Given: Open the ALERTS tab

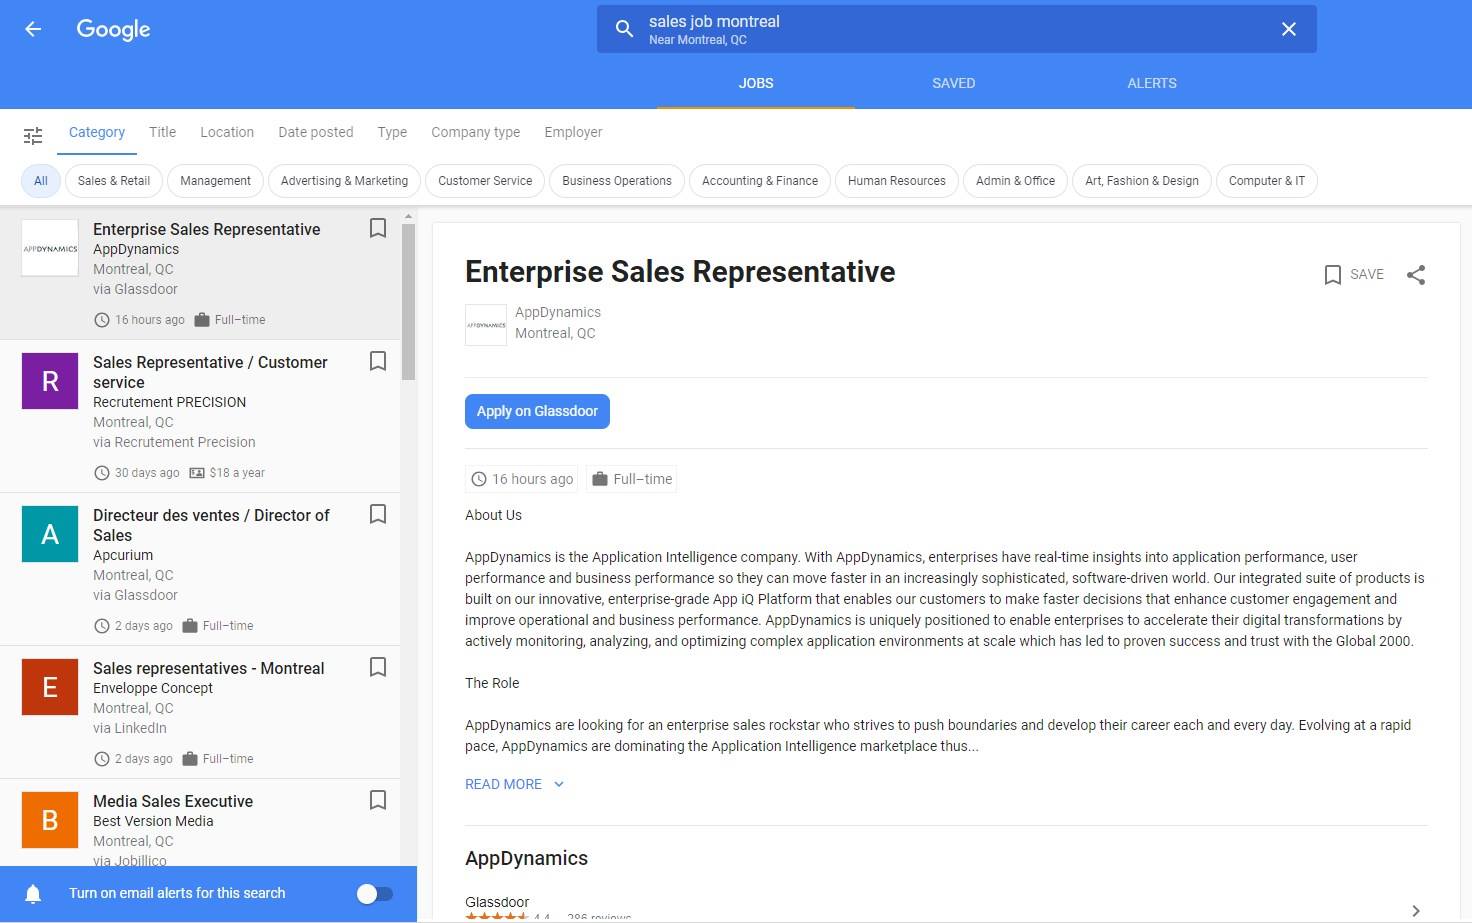Looking at the screenshot, I should [1151, 83].
